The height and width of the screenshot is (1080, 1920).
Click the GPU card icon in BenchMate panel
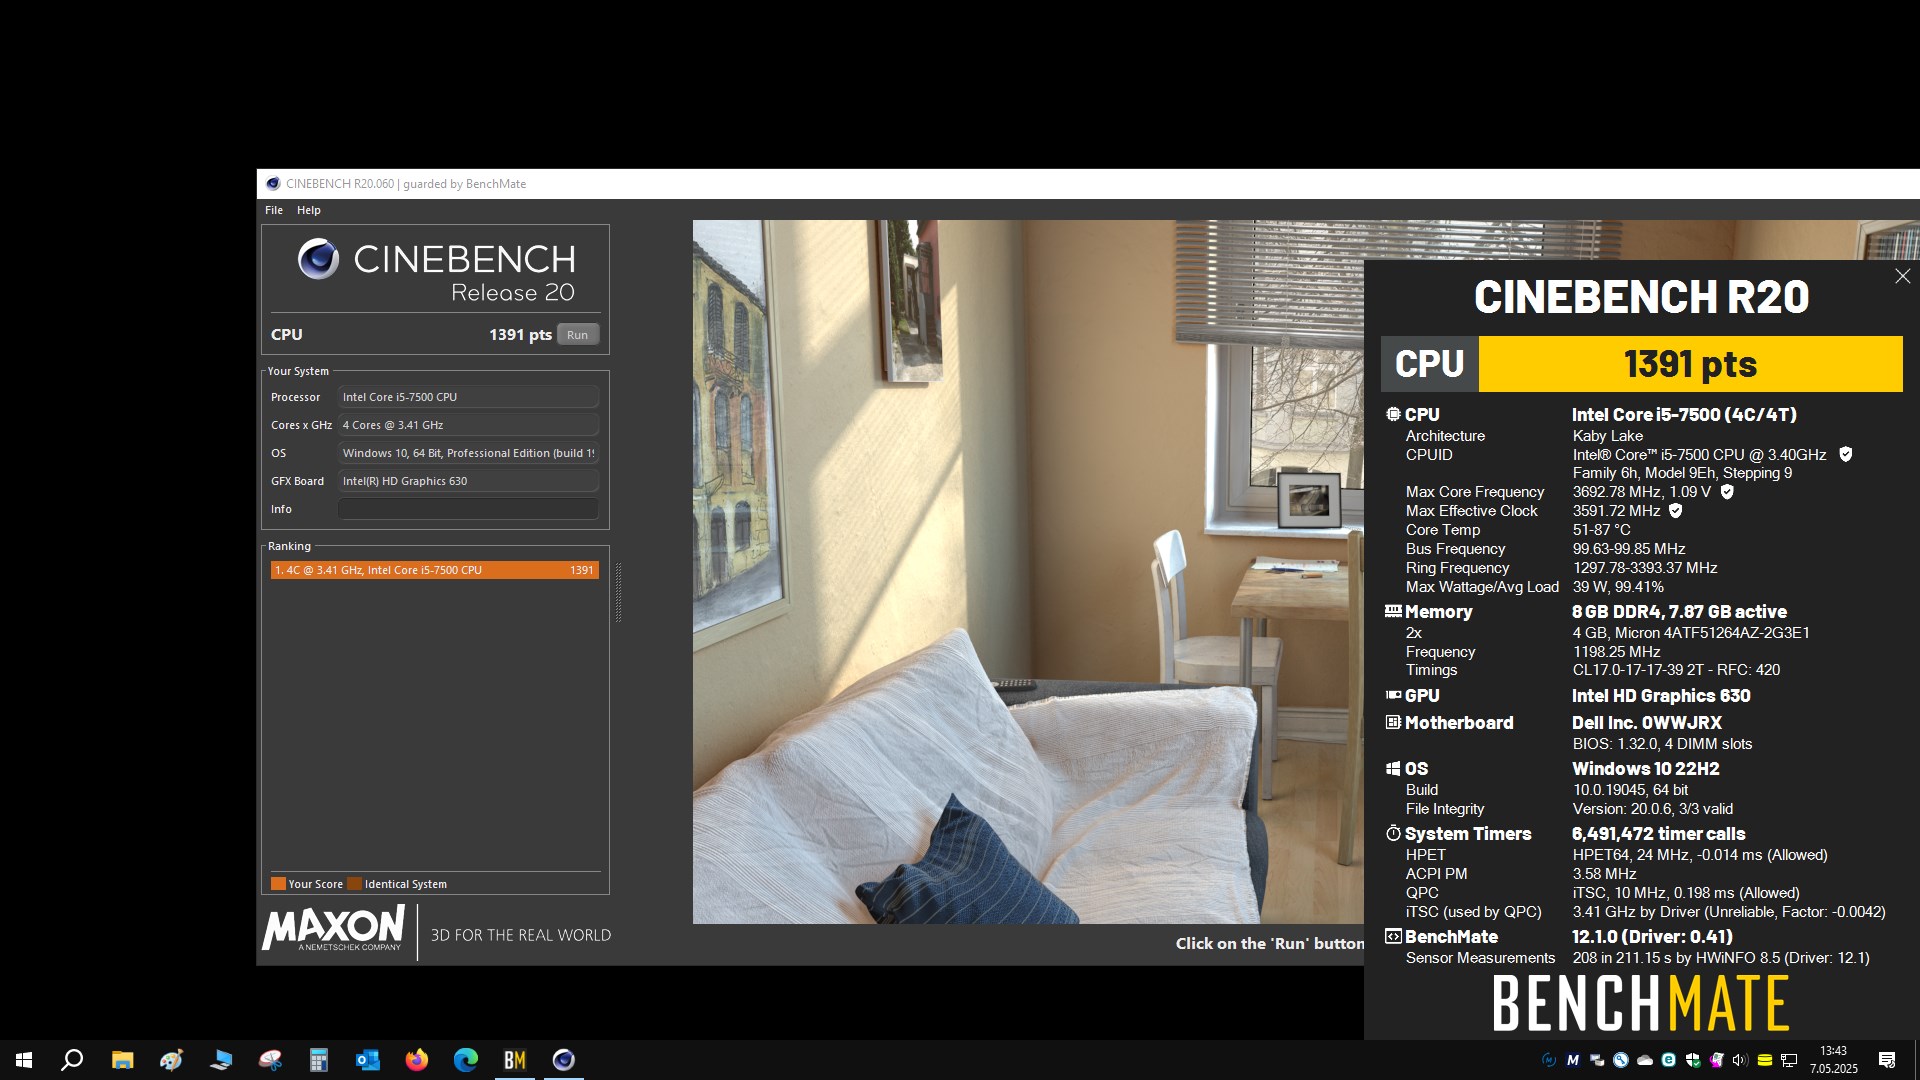click(x=1393, y=695)
